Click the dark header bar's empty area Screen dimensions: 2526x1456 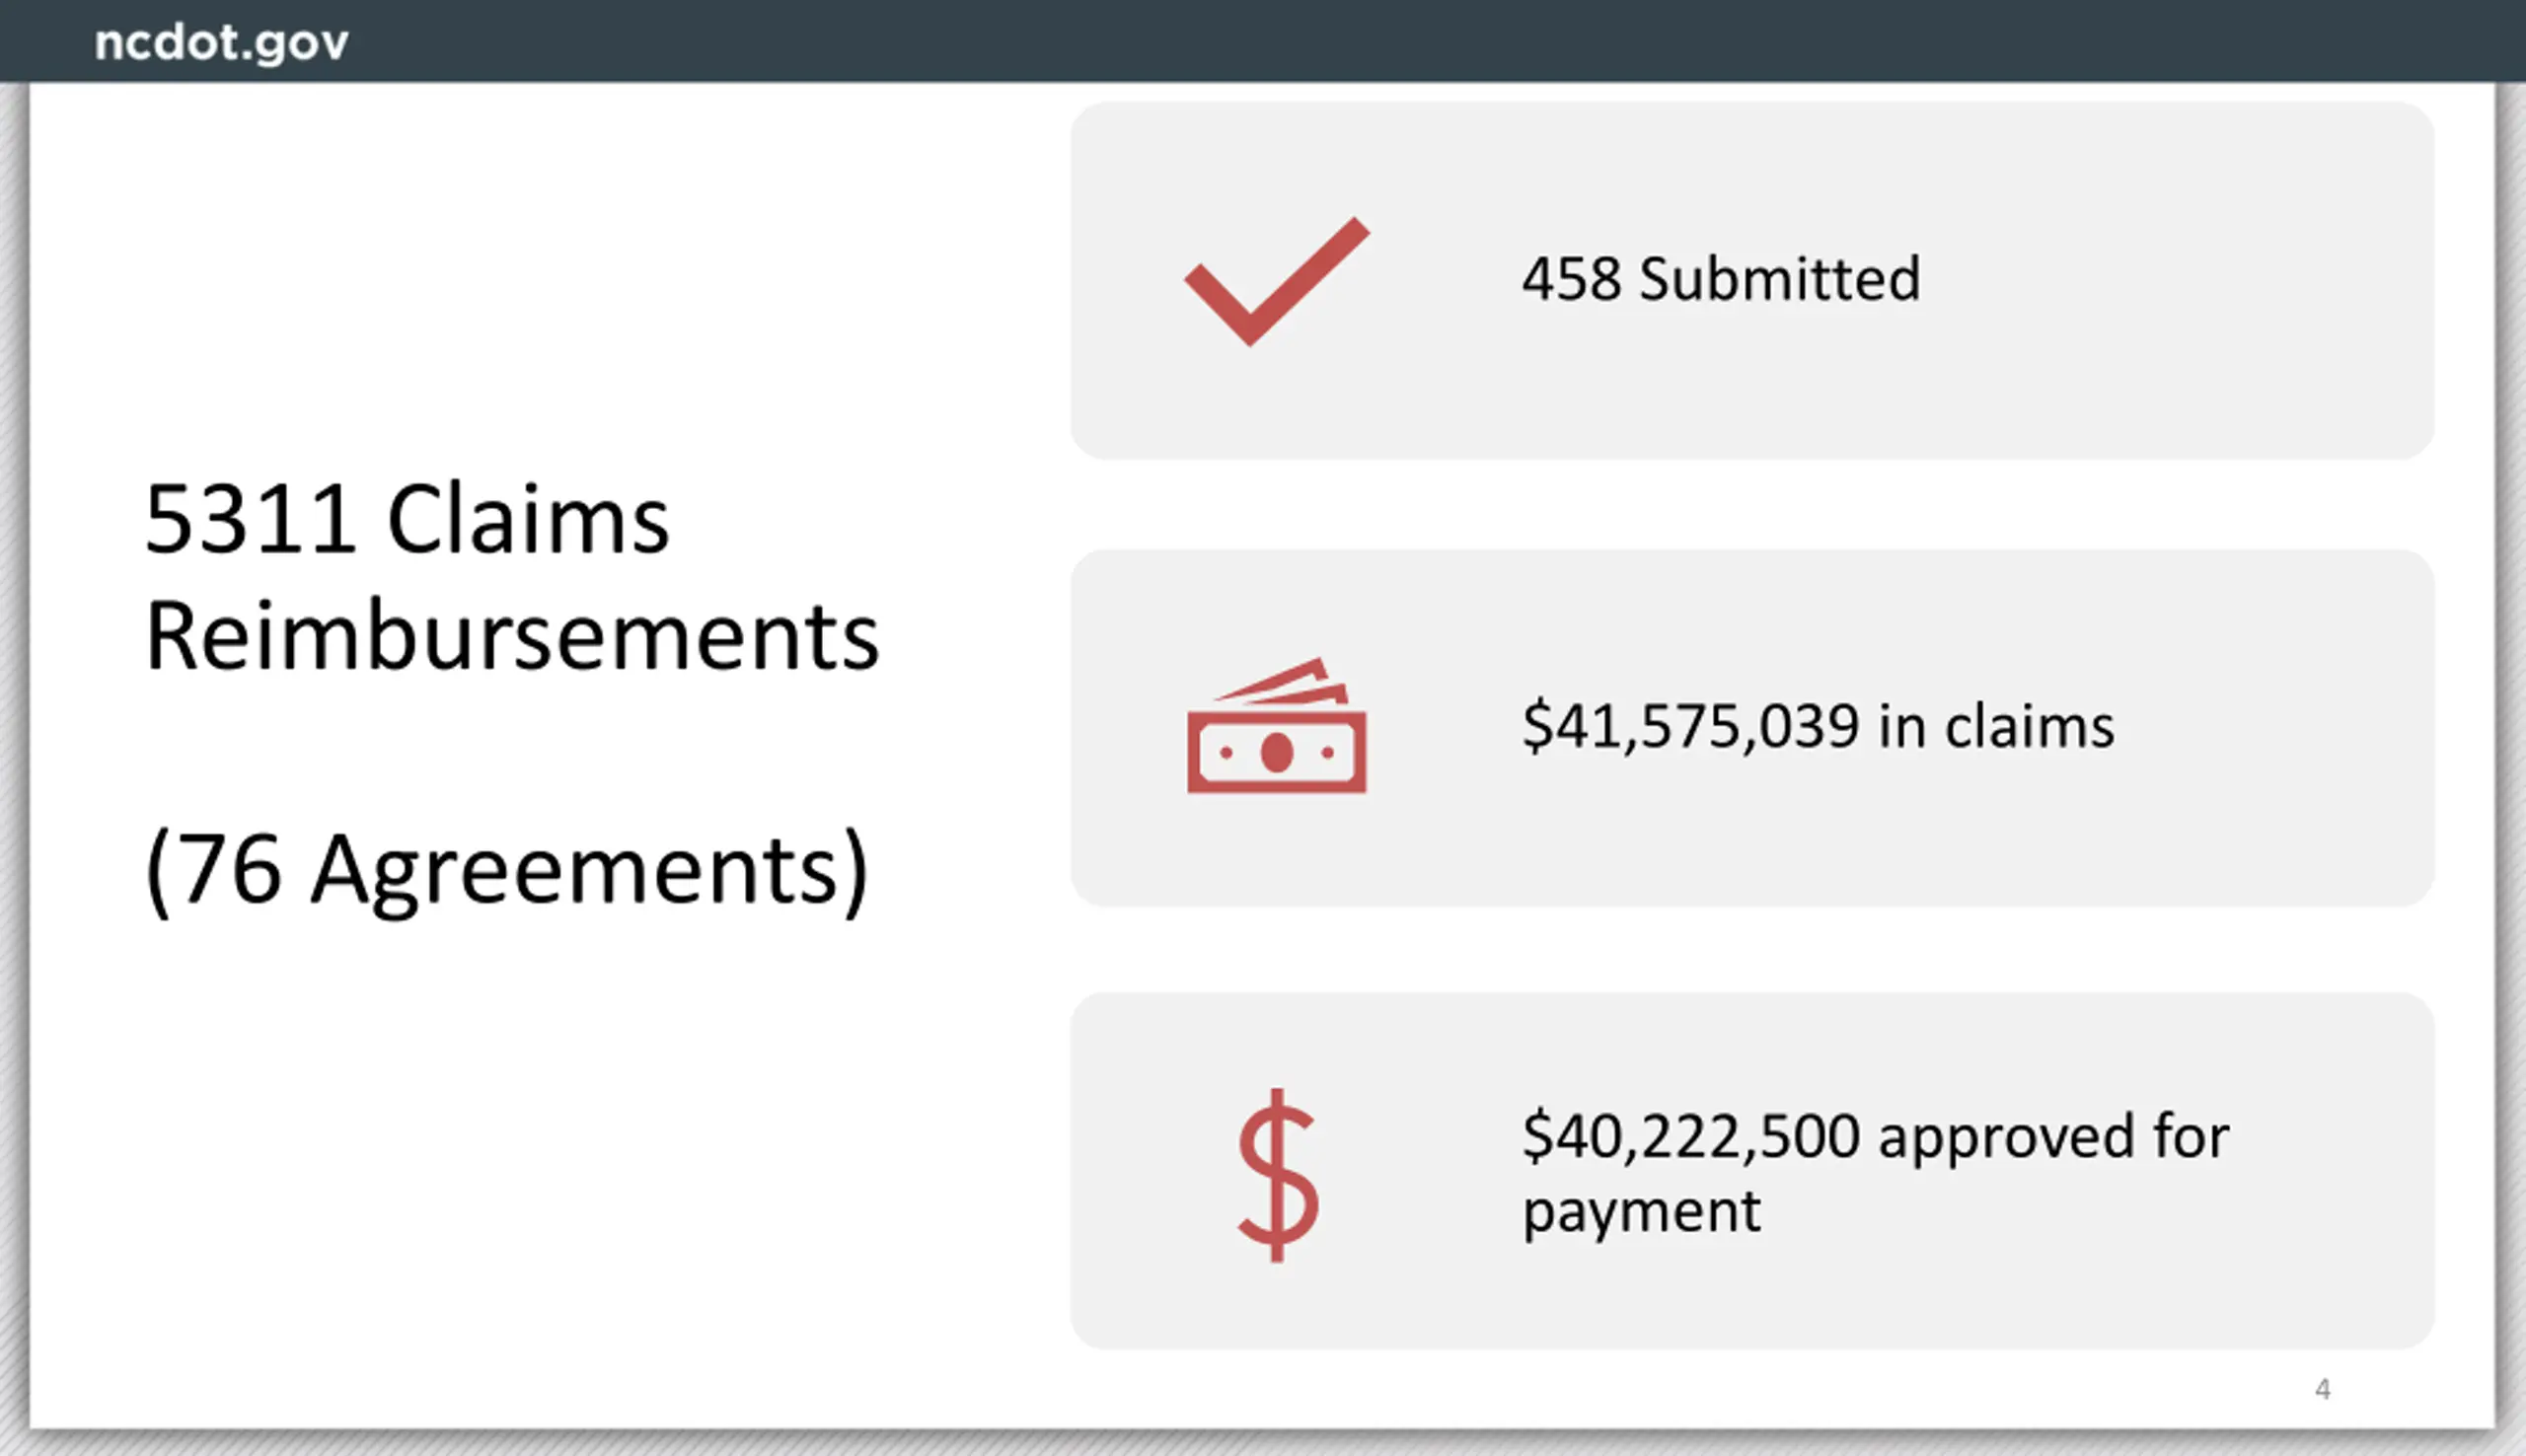pos(1400,41)
